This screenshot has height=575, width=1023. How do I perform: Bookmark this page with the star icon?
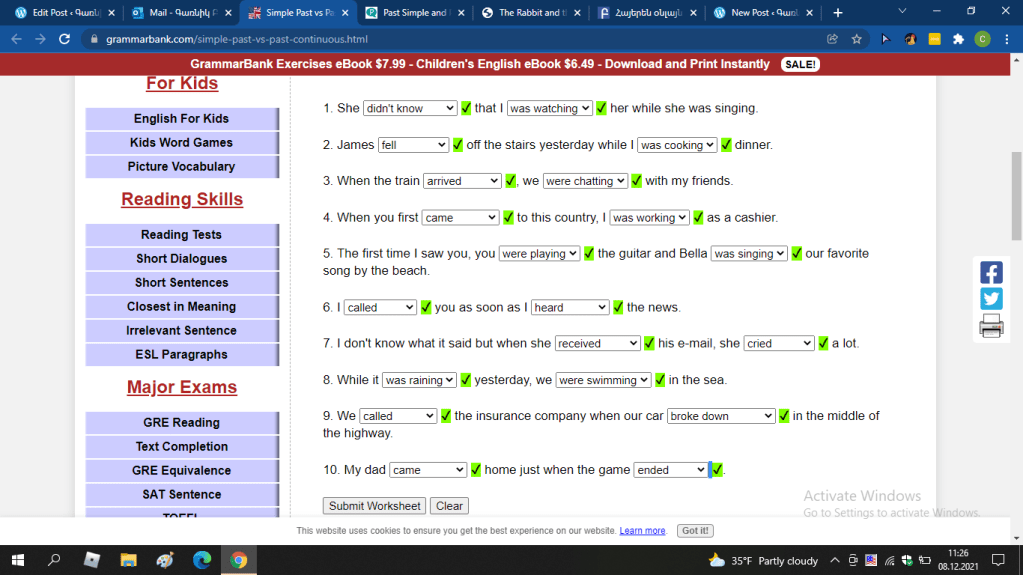click(x=857, y=39)
